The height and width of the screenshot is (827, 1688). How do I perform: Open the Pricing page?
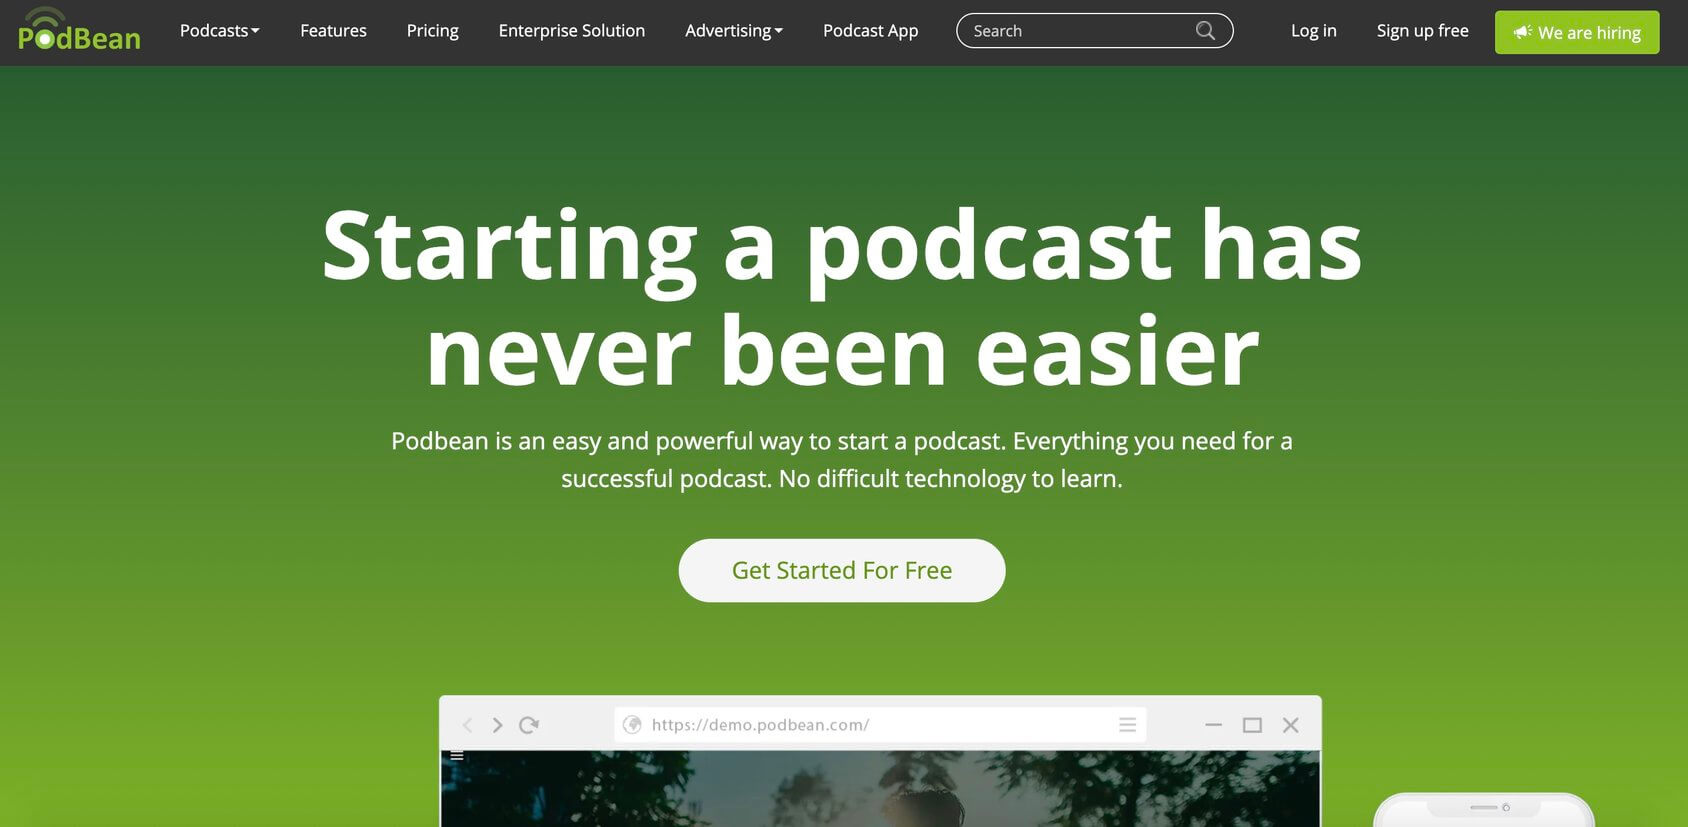[x=433, y=31]
